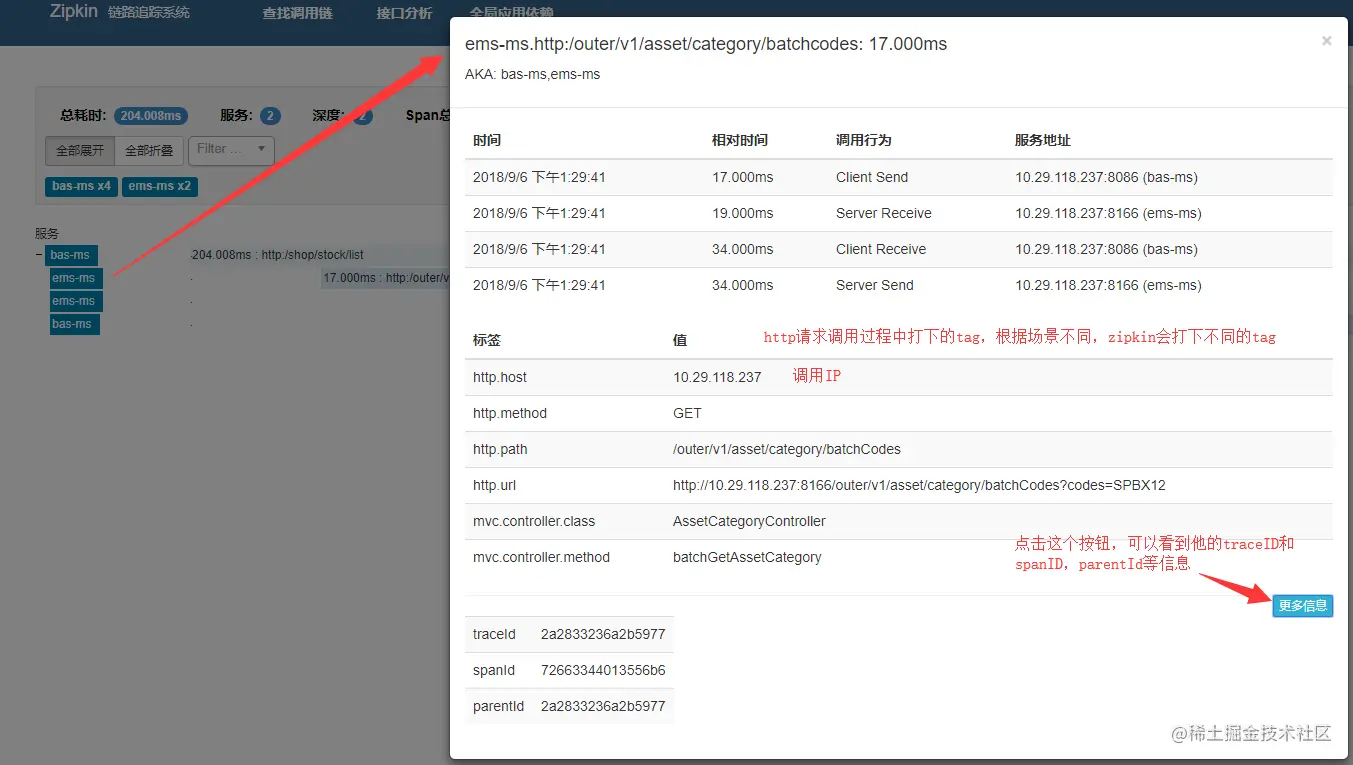
Task: Click the mvc.controller.method tag name
Action: (541, 557)
